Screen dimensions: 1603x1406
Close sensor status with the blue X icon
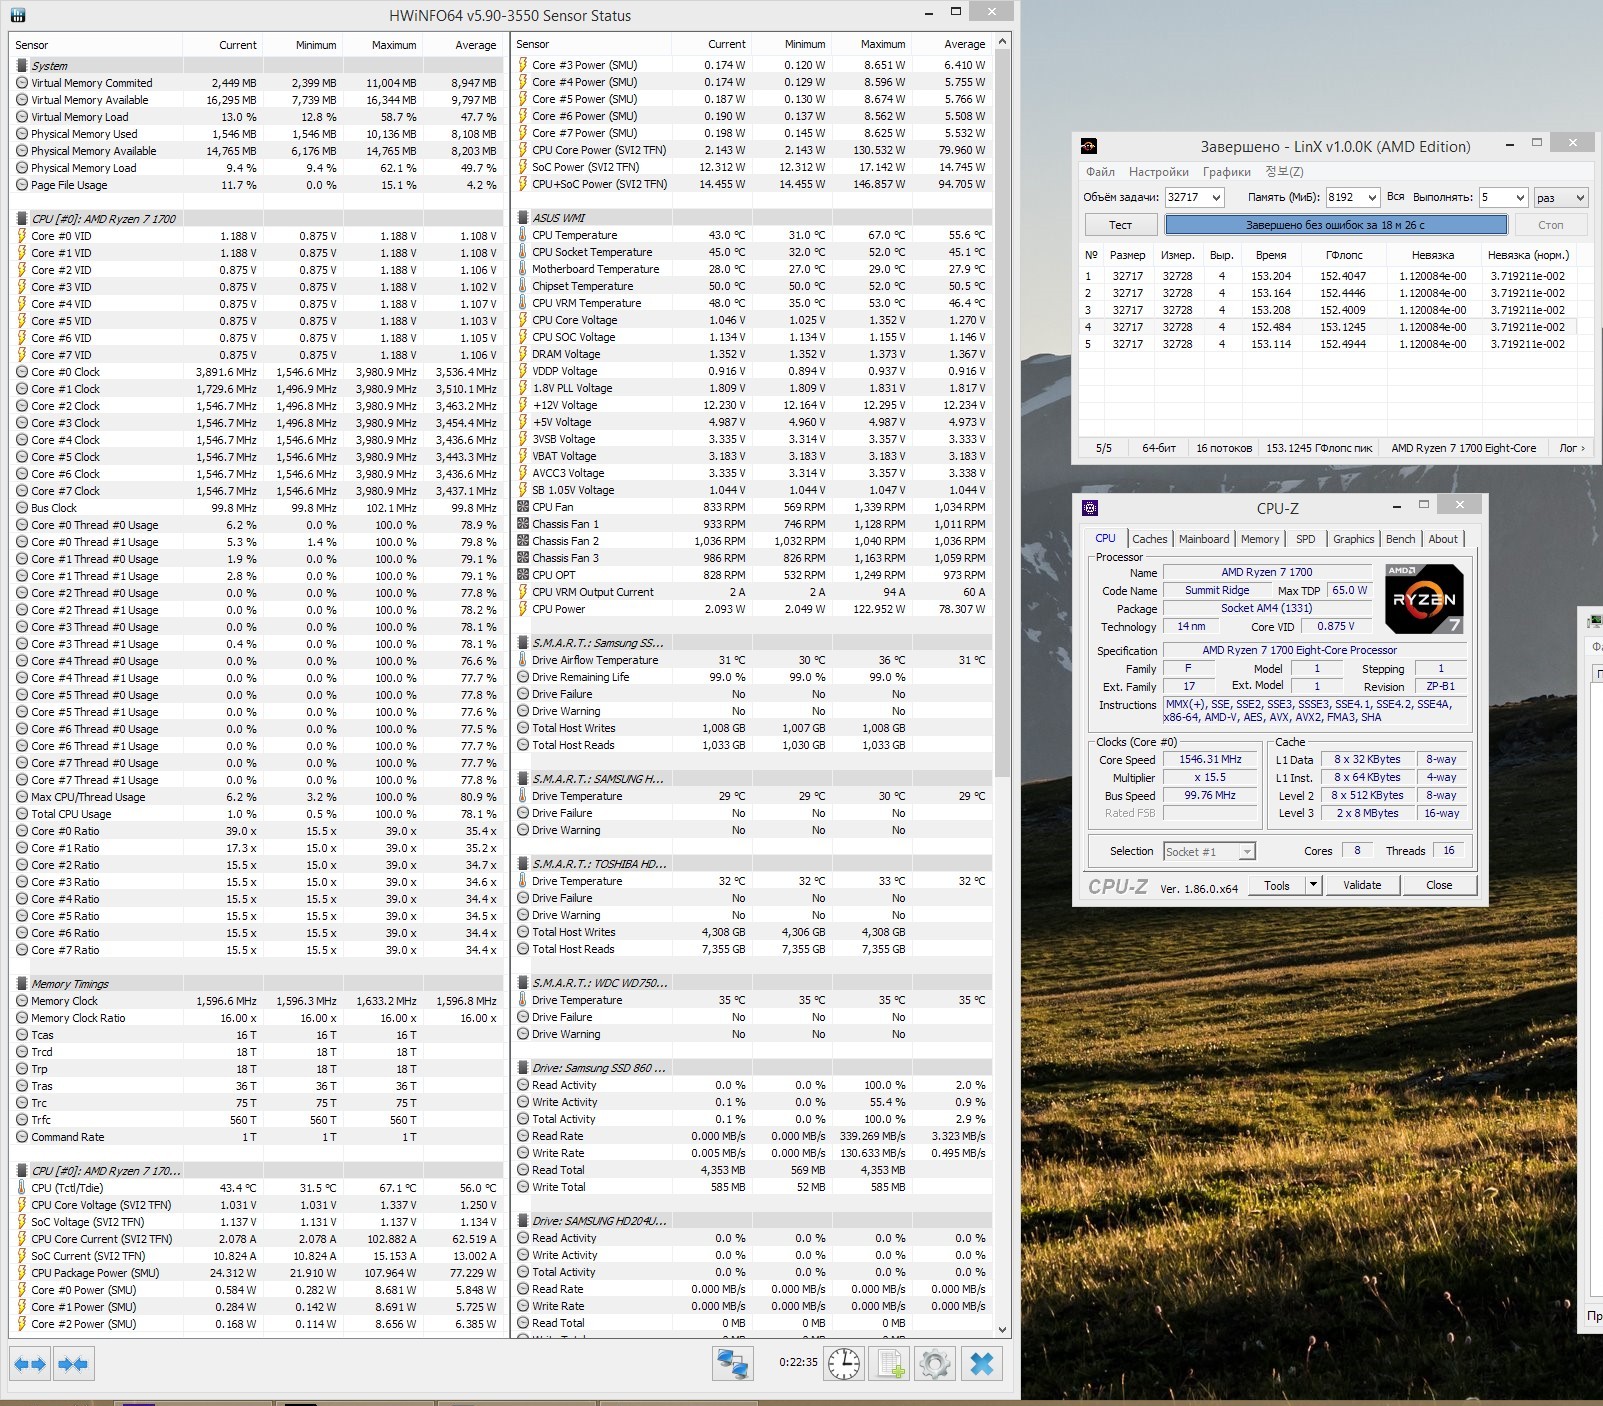coord(982,1364)
